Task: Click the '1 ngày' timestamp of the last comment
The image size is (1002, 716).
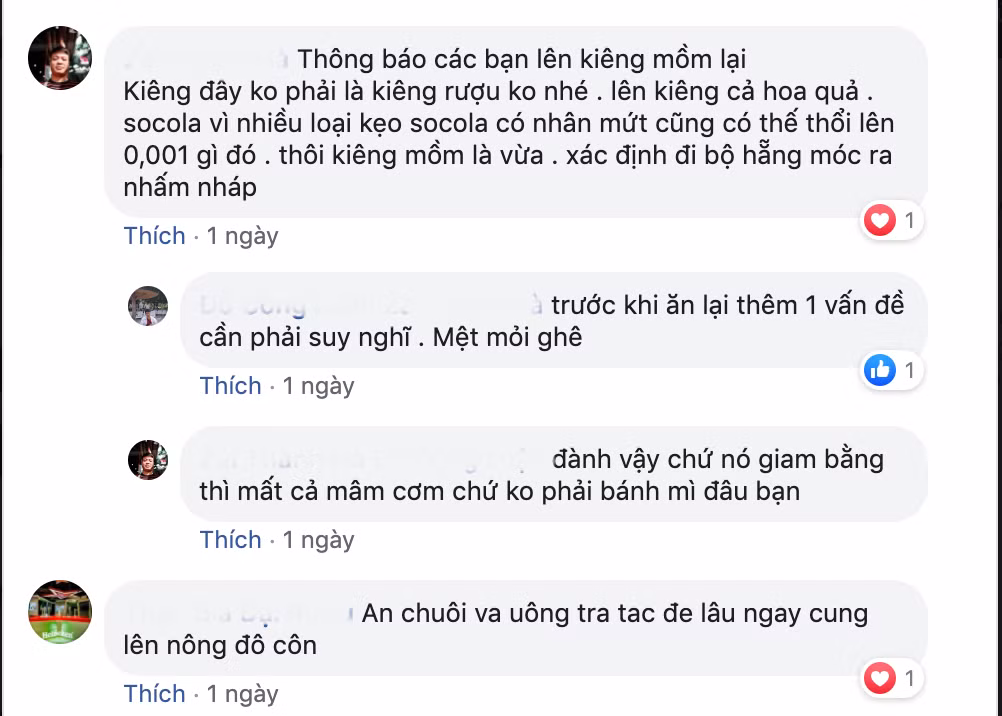Action: click(243, 693)
